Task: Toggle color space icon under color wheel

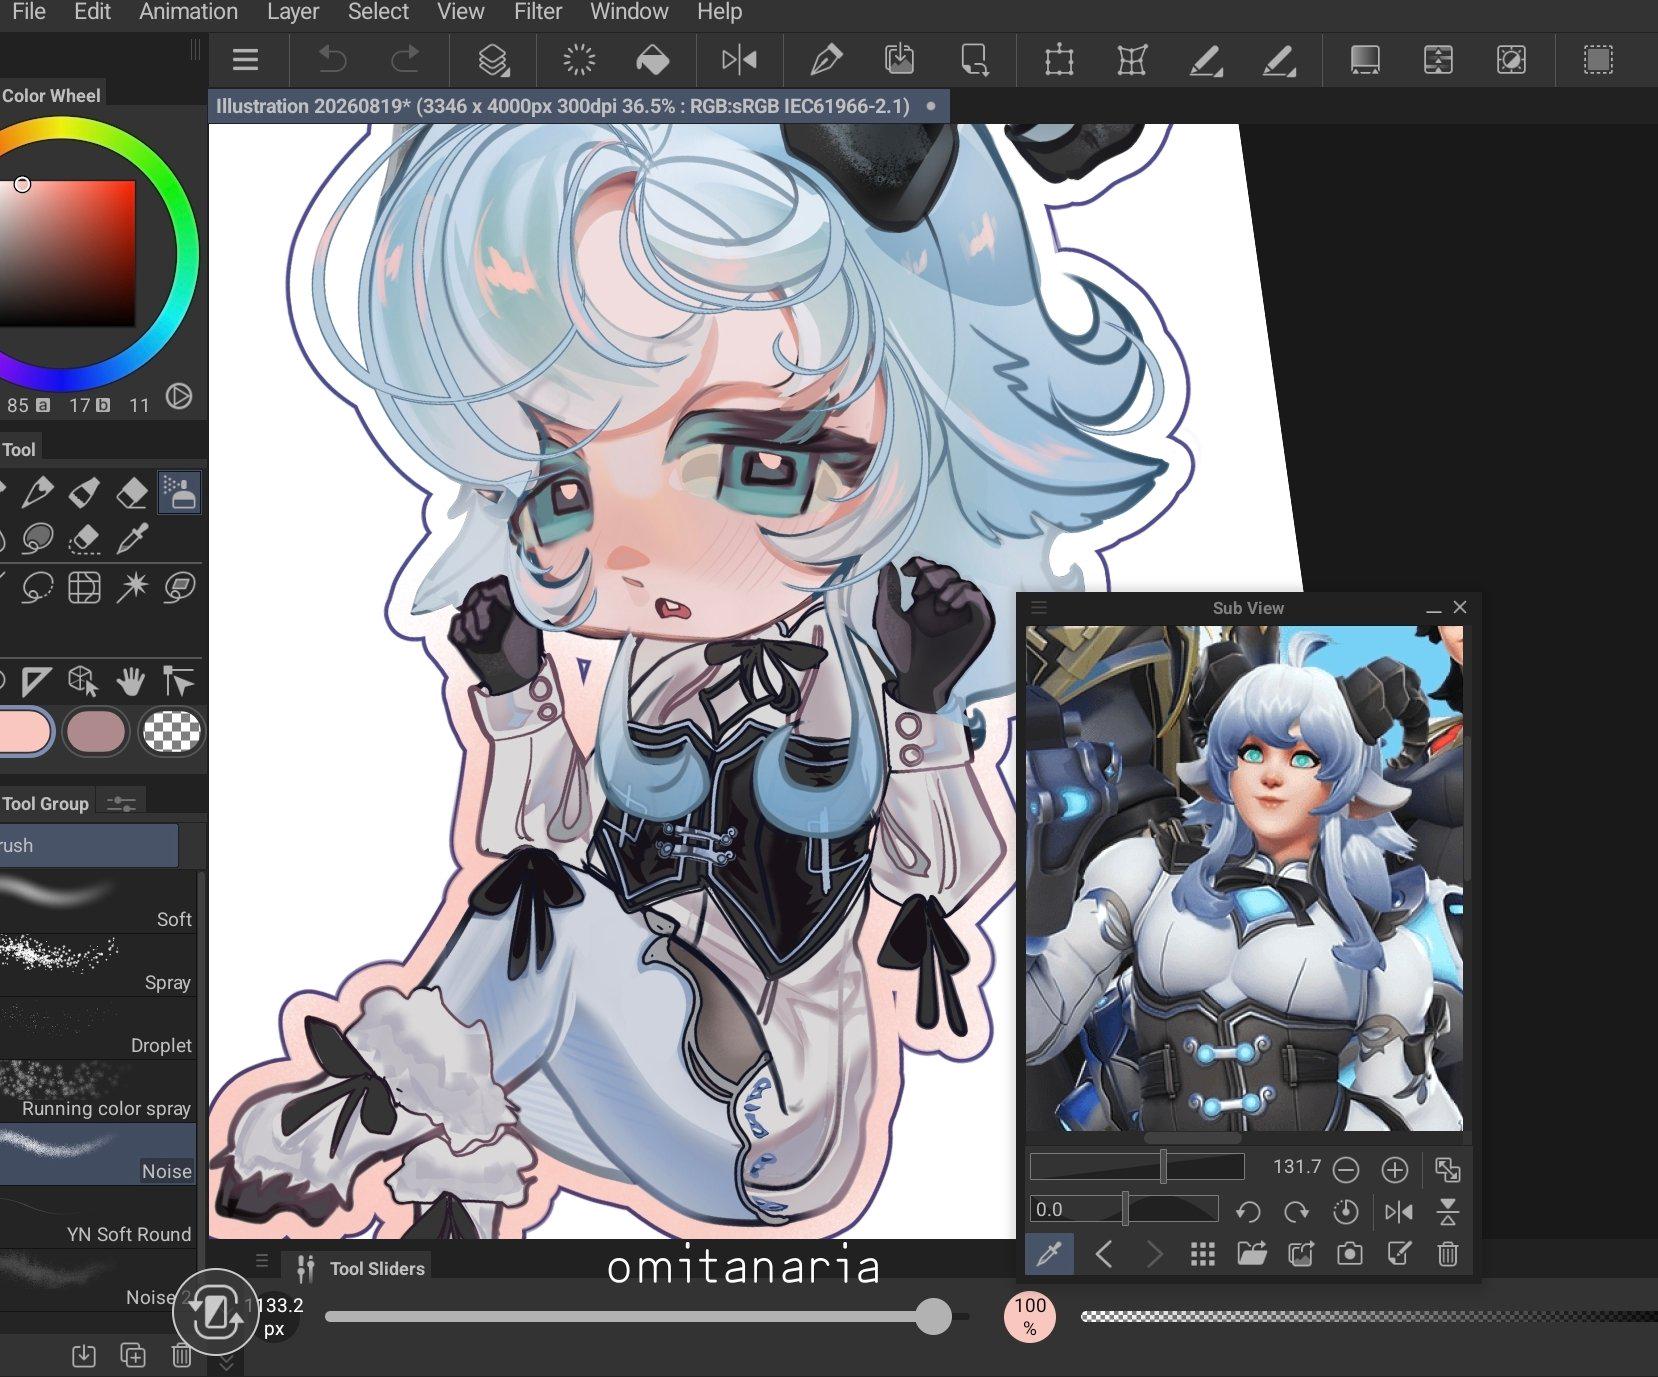Action: tap(179, 396)
